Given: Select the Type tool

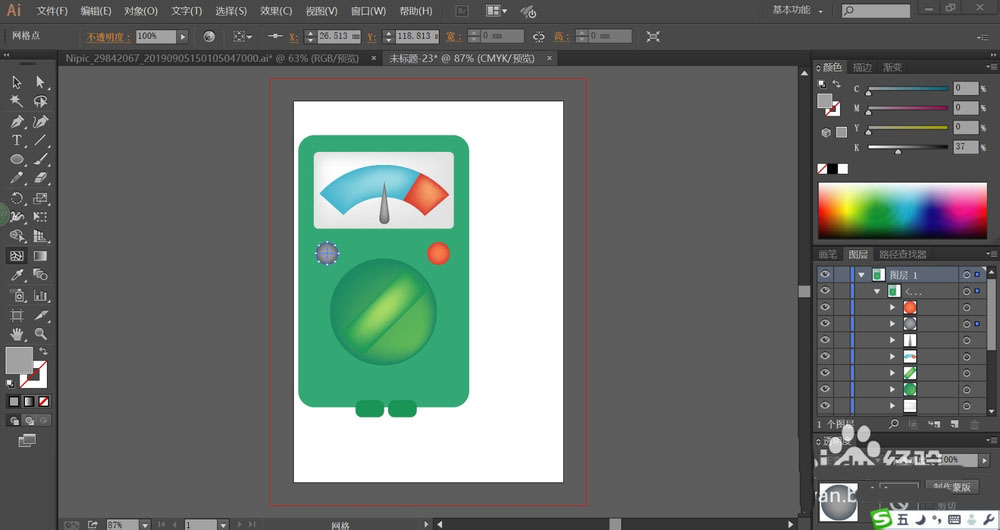Looking at the screenshot, I should point(17,140).
